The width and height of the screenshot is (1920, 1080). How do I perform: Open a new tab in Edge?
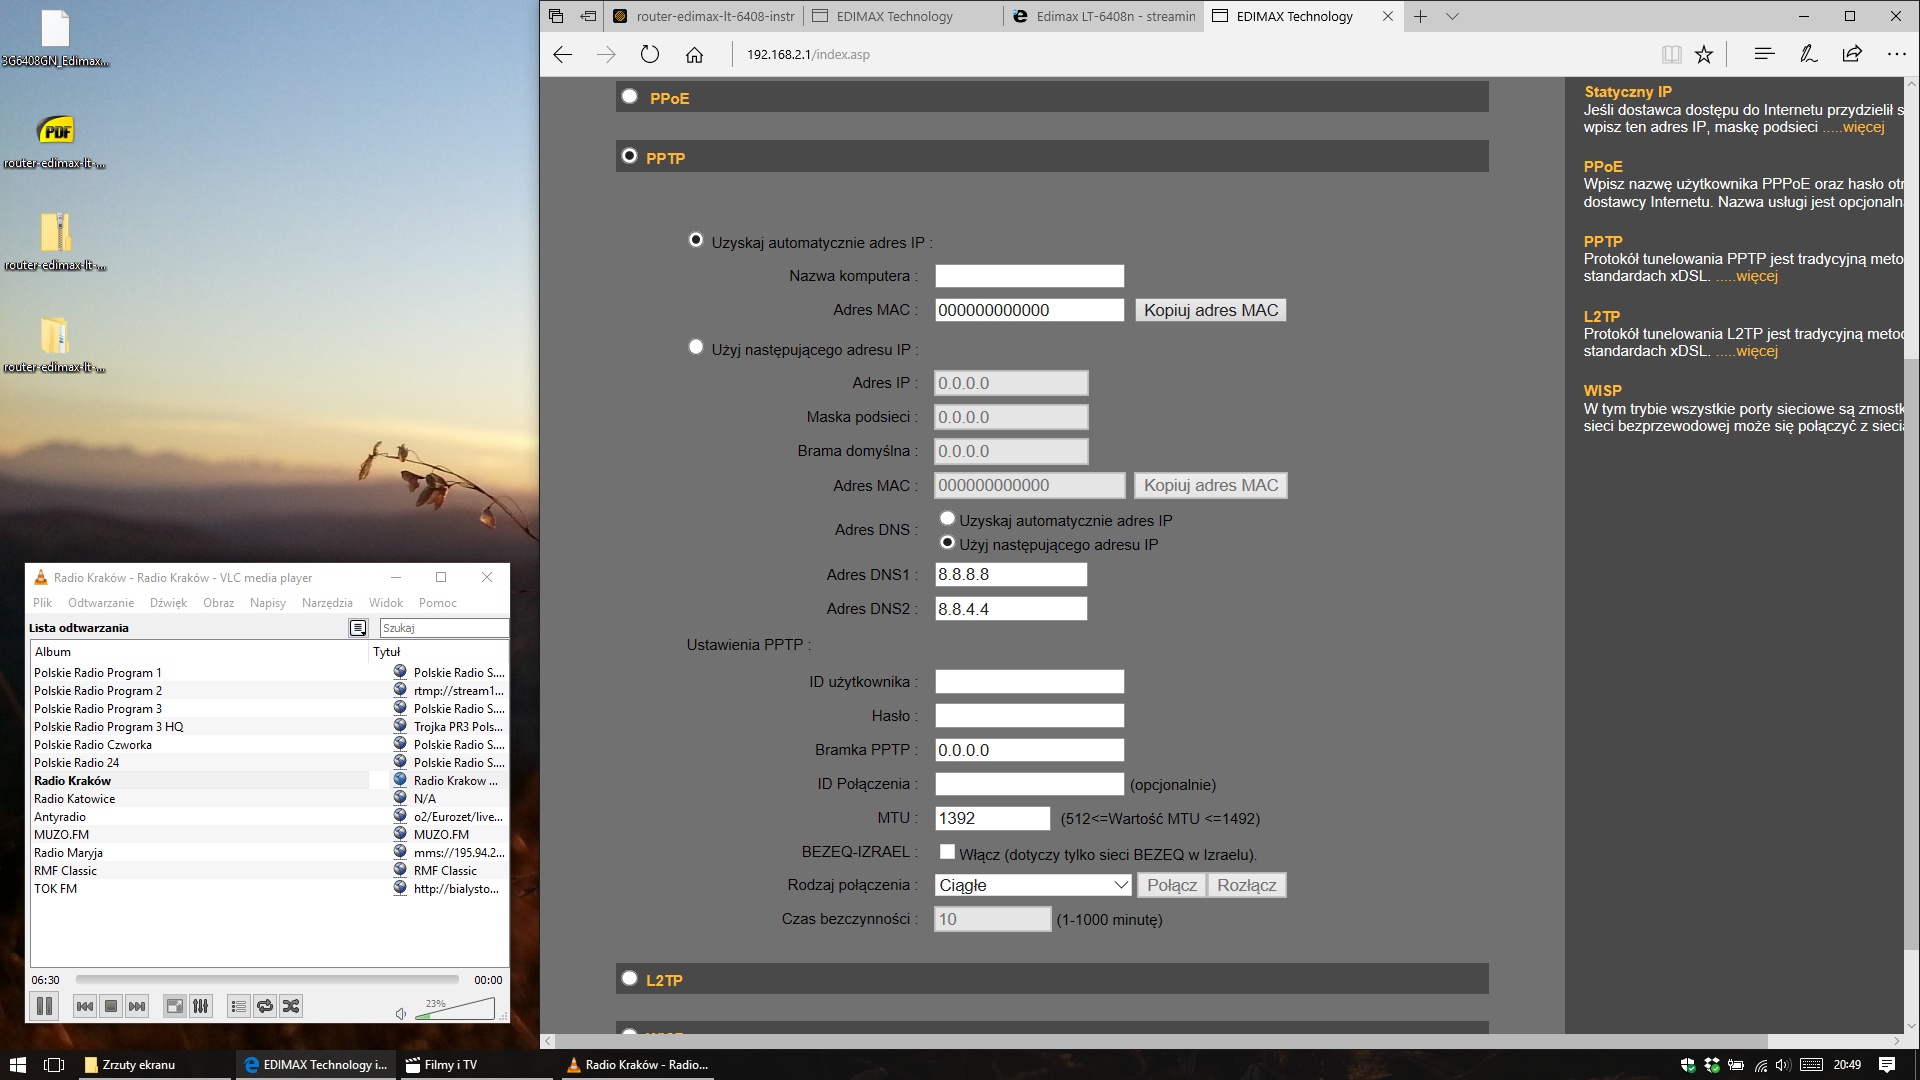coord(1420,16)
